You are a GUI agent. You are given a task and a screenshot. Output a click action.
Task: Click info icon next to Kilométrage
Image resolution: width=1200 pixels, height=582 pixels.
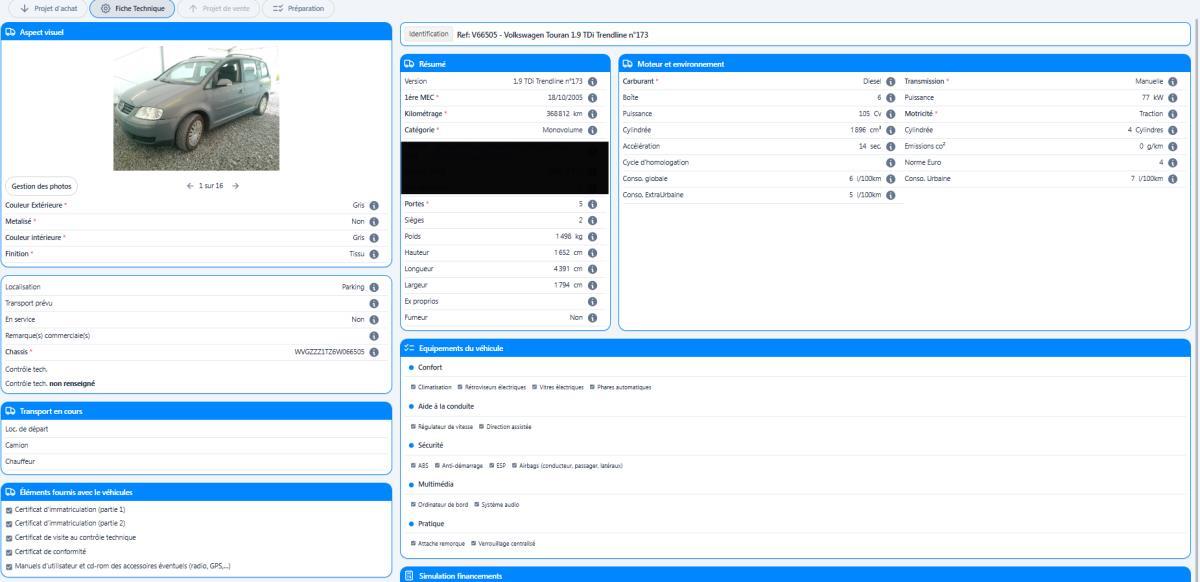[x=593, y=113]
